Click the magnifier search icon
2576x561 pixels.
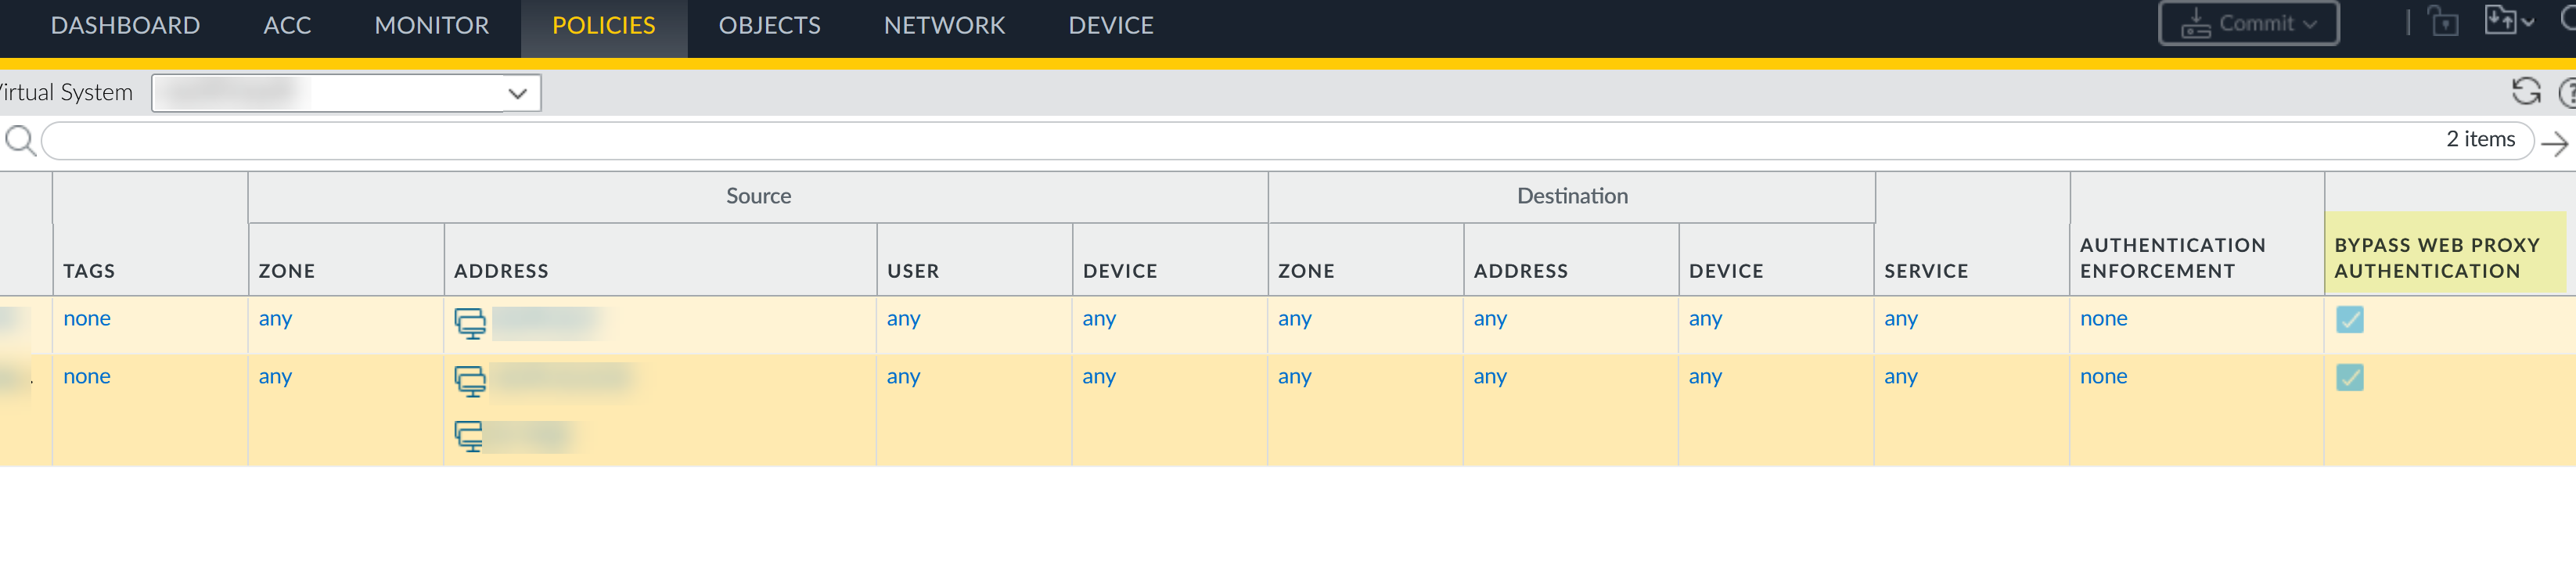(x=20, y=141)
